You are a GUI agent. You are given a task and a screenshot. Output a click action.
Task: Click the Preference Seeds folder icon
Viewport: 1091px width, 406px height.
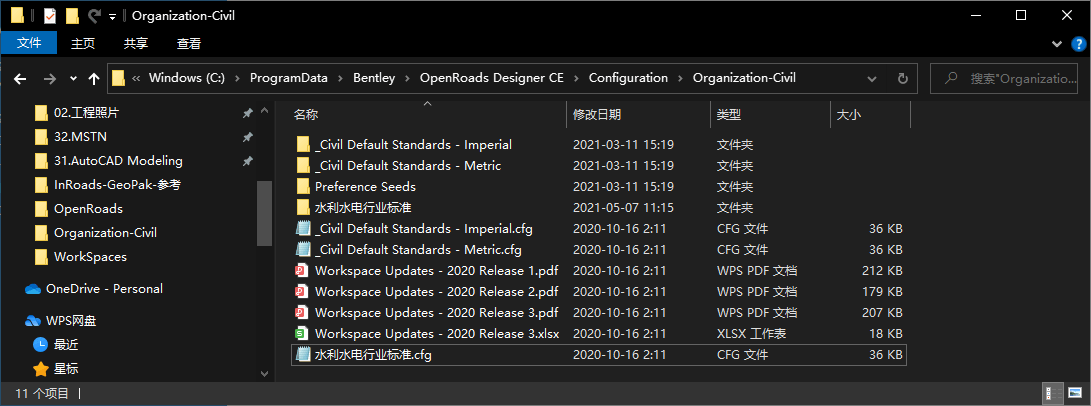pyautogui.click(x=303, y=187)
